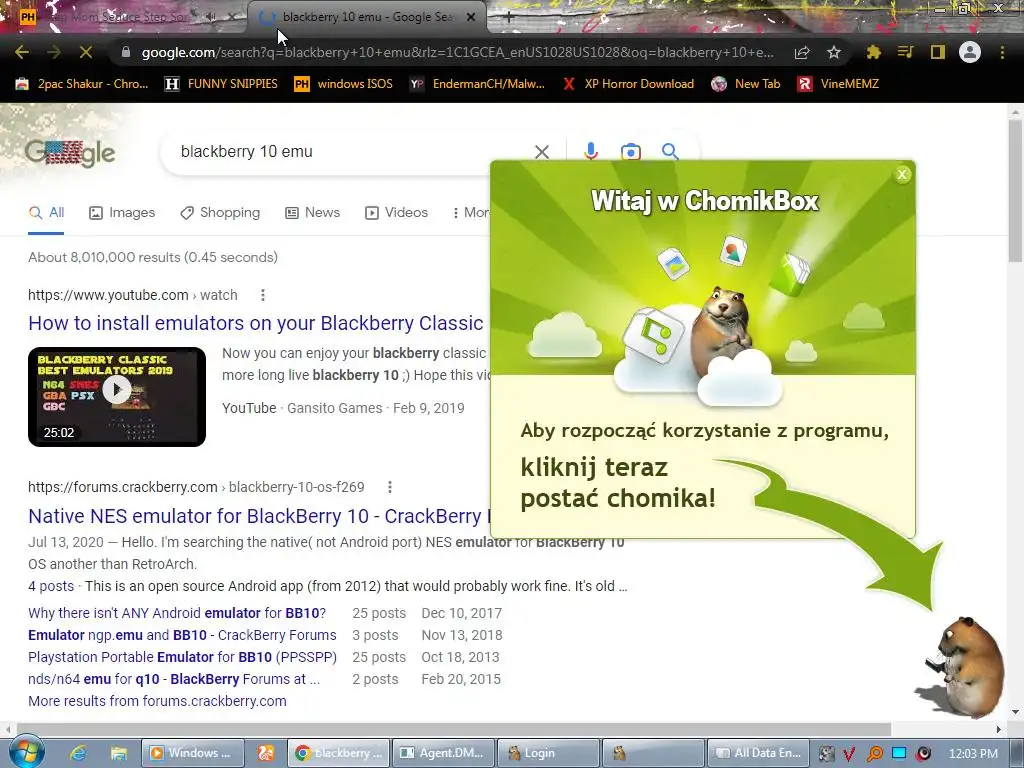Open the media controls icon in toolbar
The width and height of the screenshot is (1024, 768).
(x=905, y=52)
